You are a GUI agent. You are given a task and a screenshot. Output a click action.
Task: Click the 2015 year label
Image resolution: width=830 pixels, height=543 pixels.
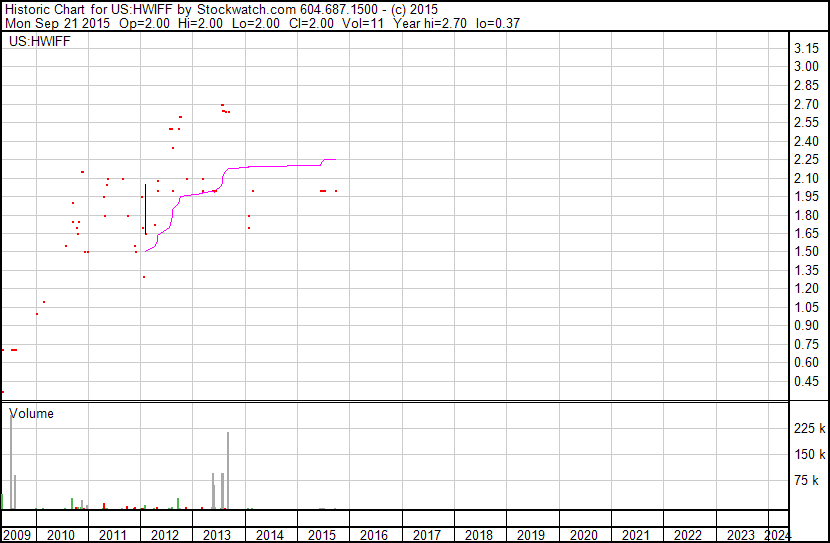pos(322,535)
